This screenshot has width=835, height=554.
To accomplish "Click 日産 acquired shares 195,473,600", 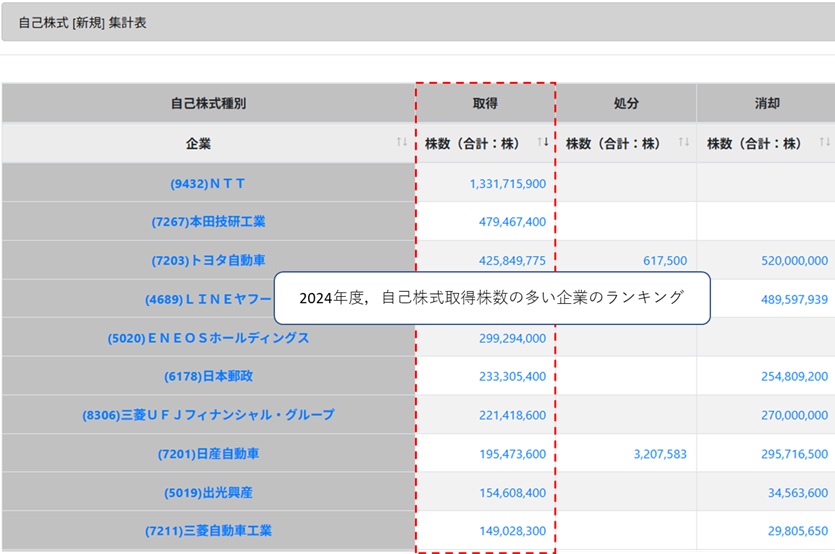I will pyautogui.click(x=512, y=454).
